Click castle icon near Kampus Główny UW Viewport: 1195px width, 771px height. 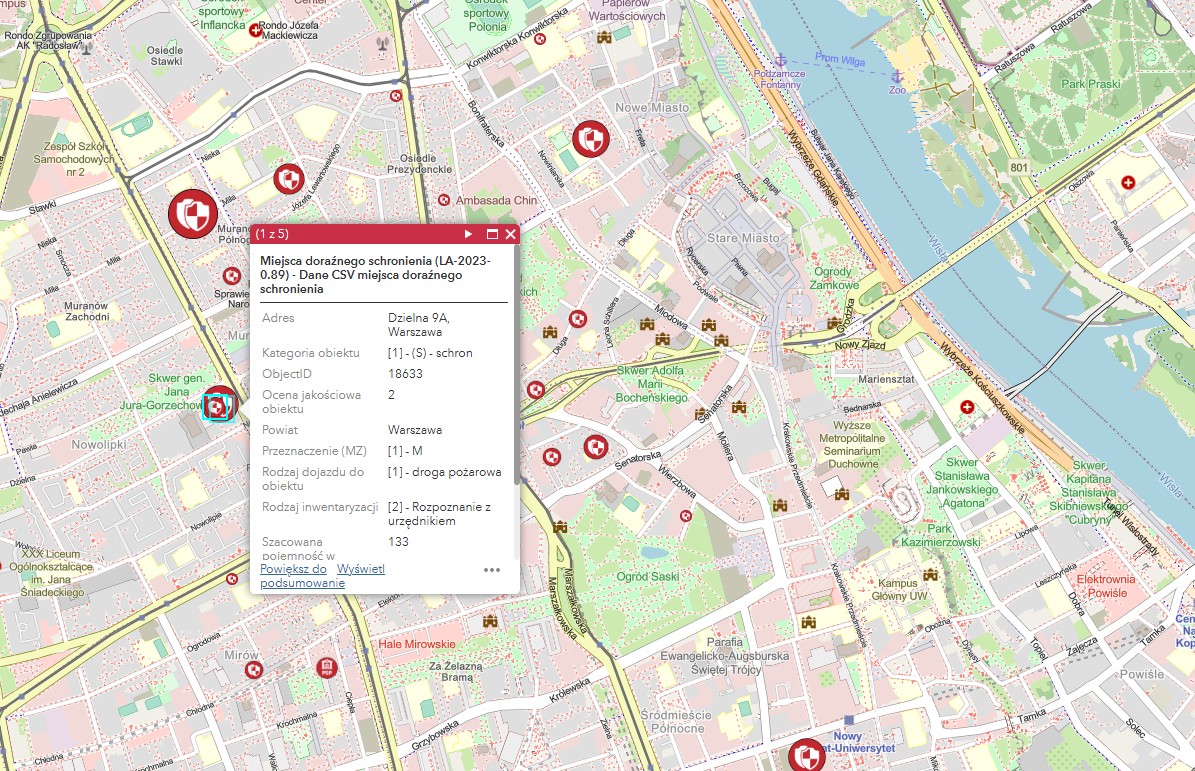(930, 574)
